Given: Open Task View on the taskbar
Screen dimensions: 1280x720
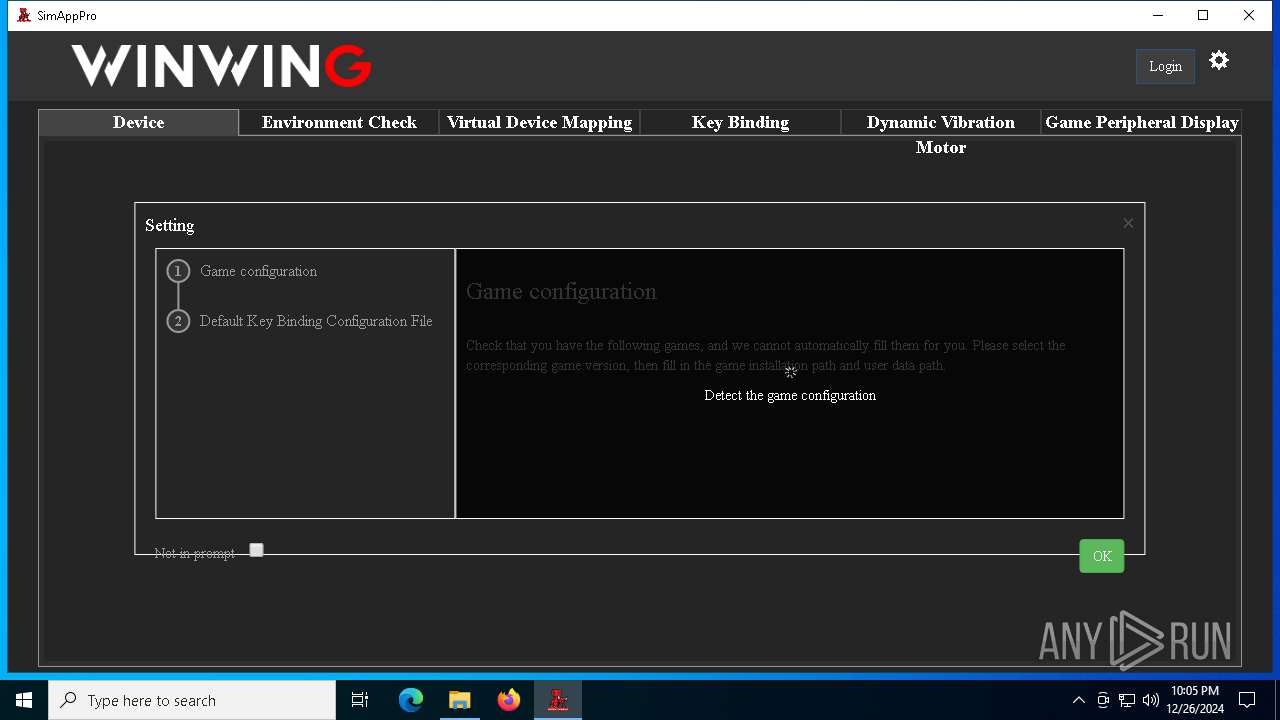Looking at the screenshot, I should tap(360, 700).
